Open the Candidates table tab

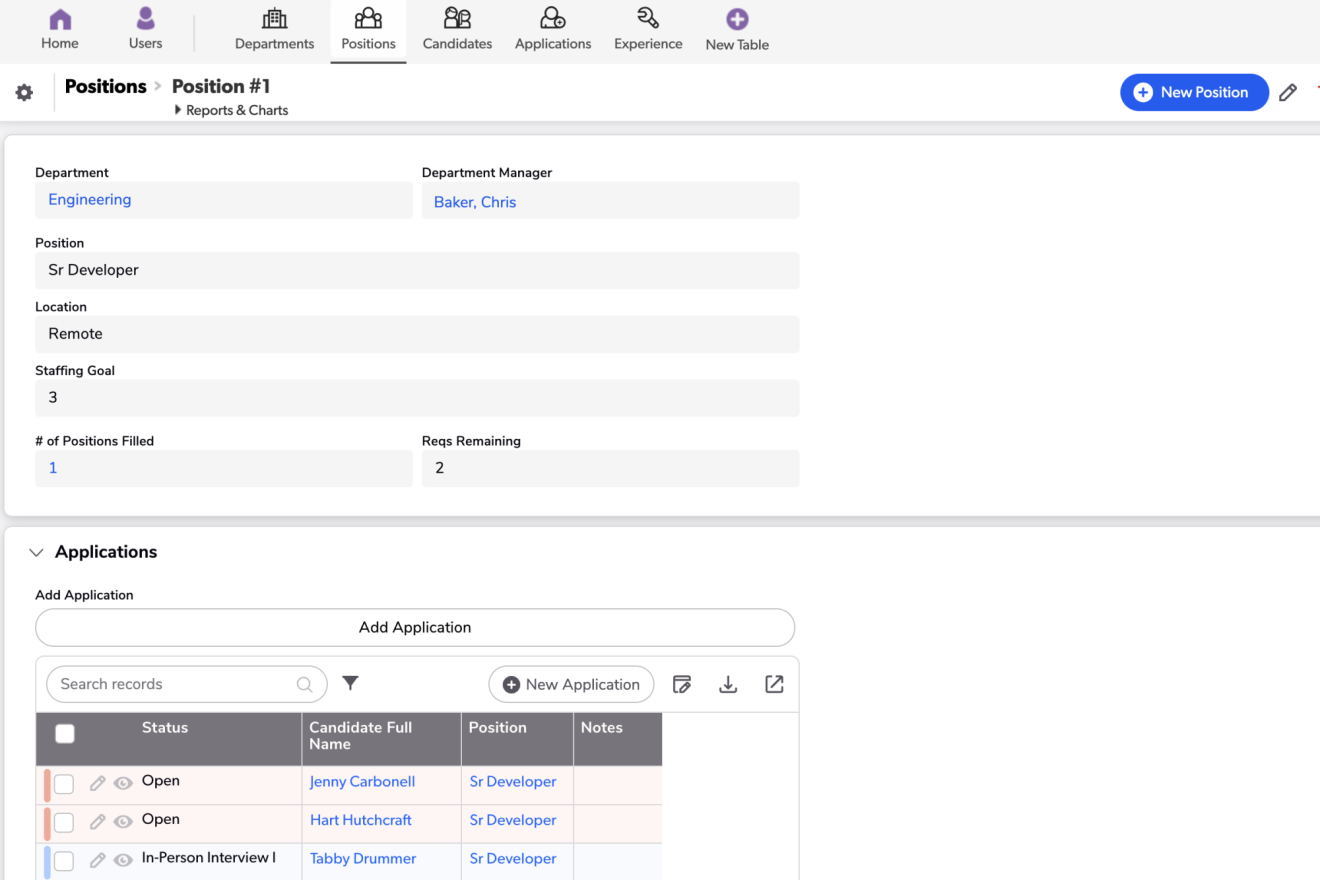(457, 30)
